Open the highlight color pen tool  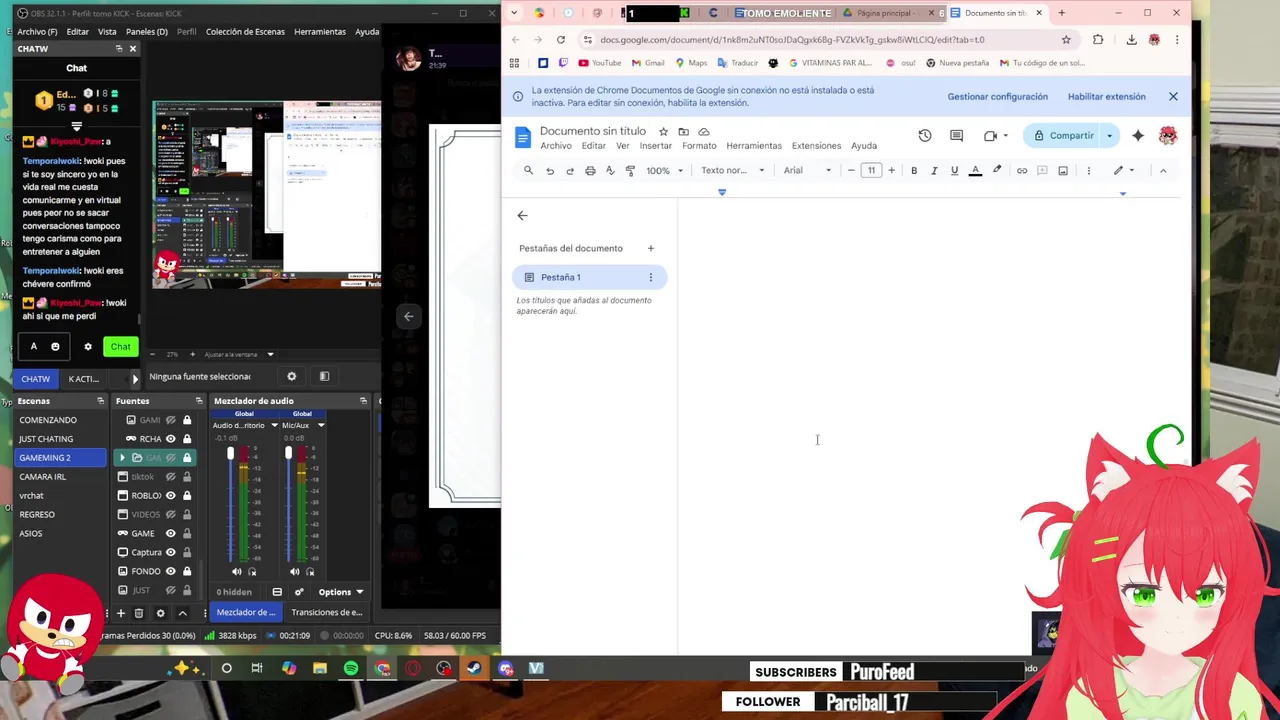coord(997,171)
